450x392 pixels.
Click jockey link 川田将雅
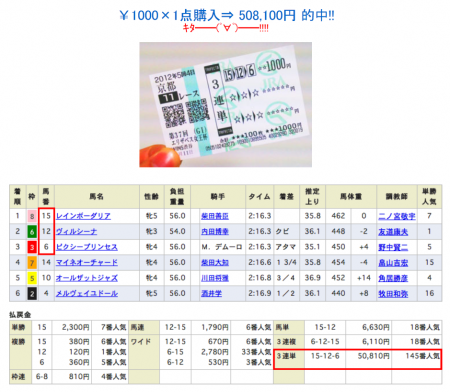pyautogui.click(x=215, y=278)
